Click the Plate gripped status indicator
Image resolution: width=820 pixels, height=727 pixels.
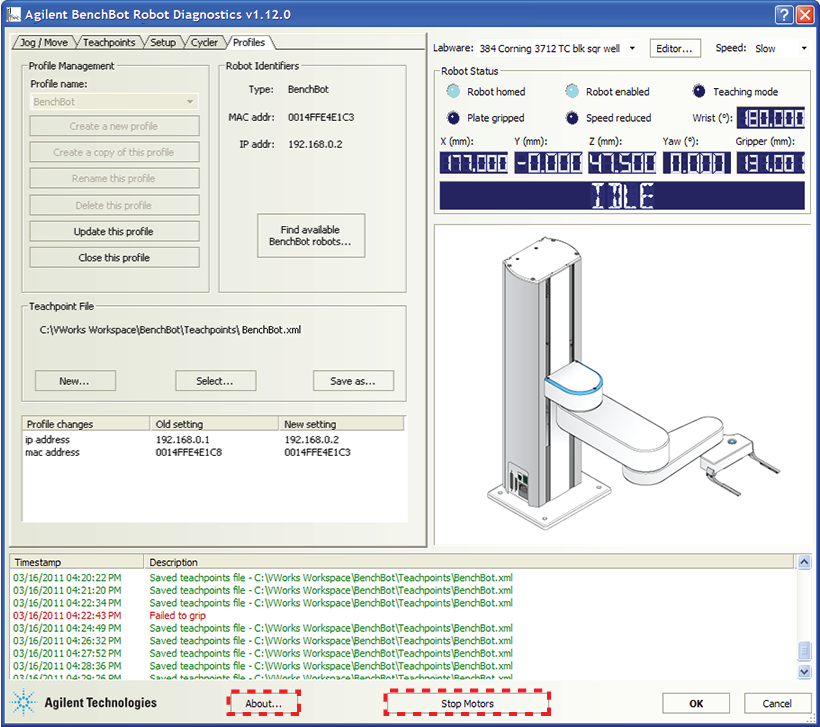(454, 118)
